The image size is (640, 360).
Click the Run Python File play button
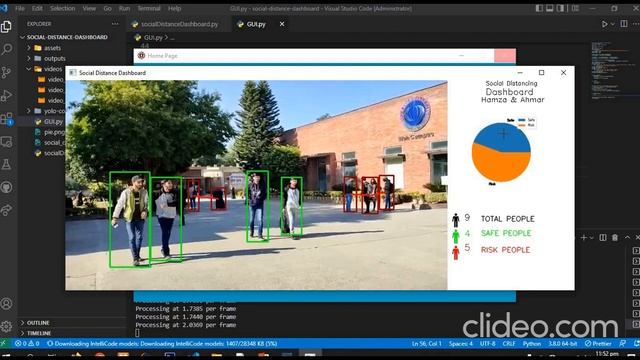[604, 24]
